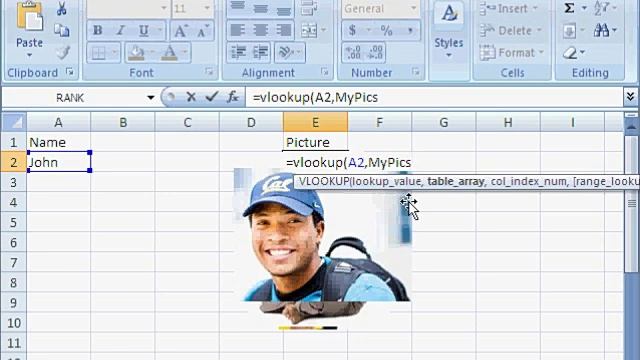The width and height of the screenshot is (640, 360).
Task: Click Decrease Font Size button
Action: click(203, 31)
